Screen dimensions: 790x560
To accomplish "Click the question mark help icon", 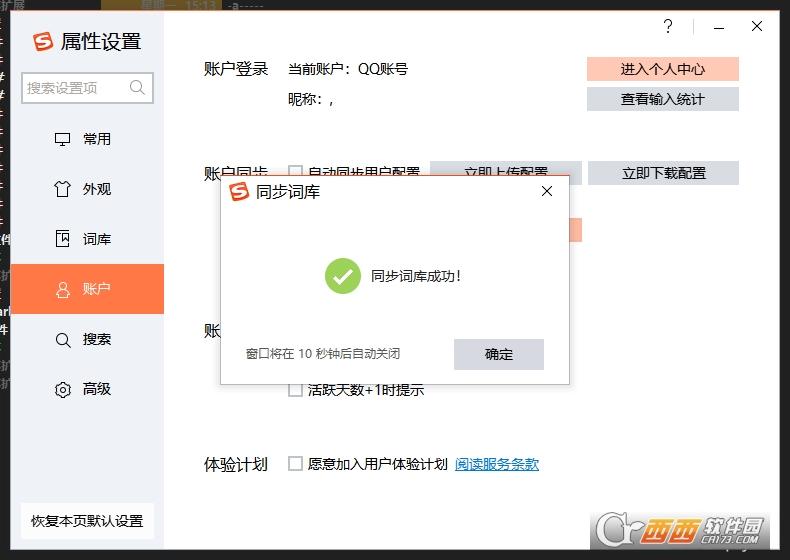I will tap(668, 26).
